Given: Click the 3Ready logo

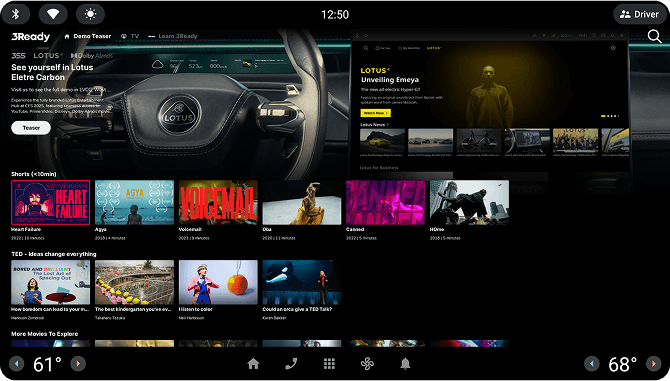Looking at the screenshot, I should pos(30,37).
